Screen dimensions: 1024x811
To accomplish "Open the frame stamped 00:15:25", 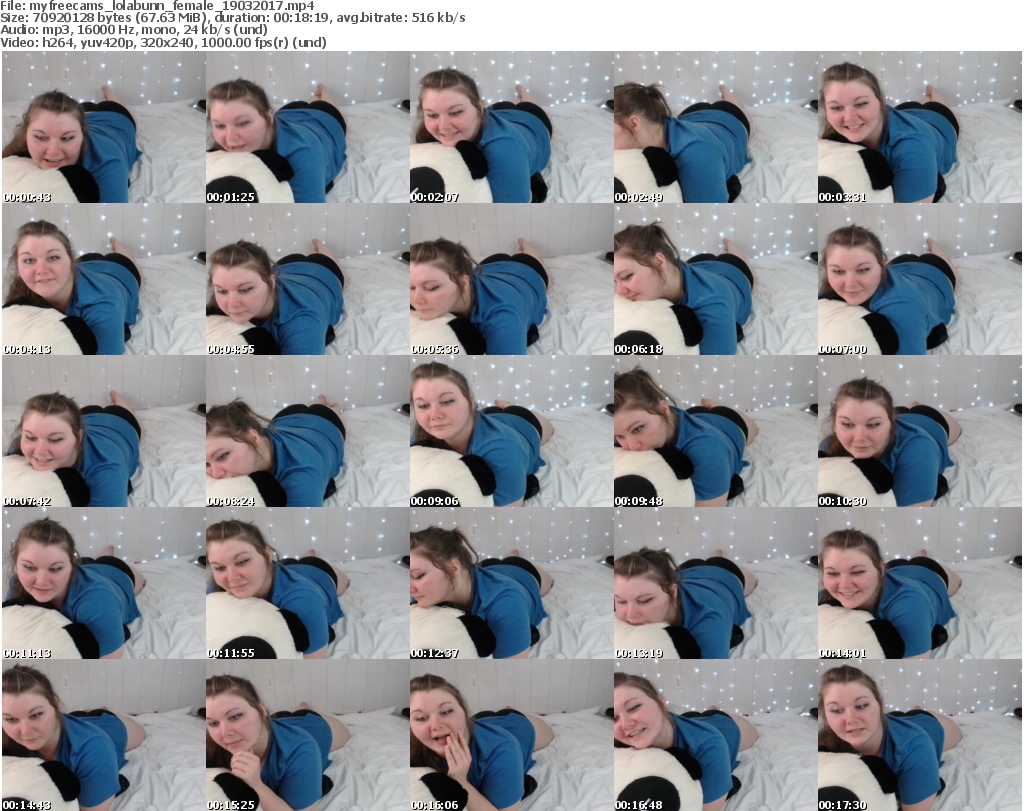I will click(x=308, y=735).
